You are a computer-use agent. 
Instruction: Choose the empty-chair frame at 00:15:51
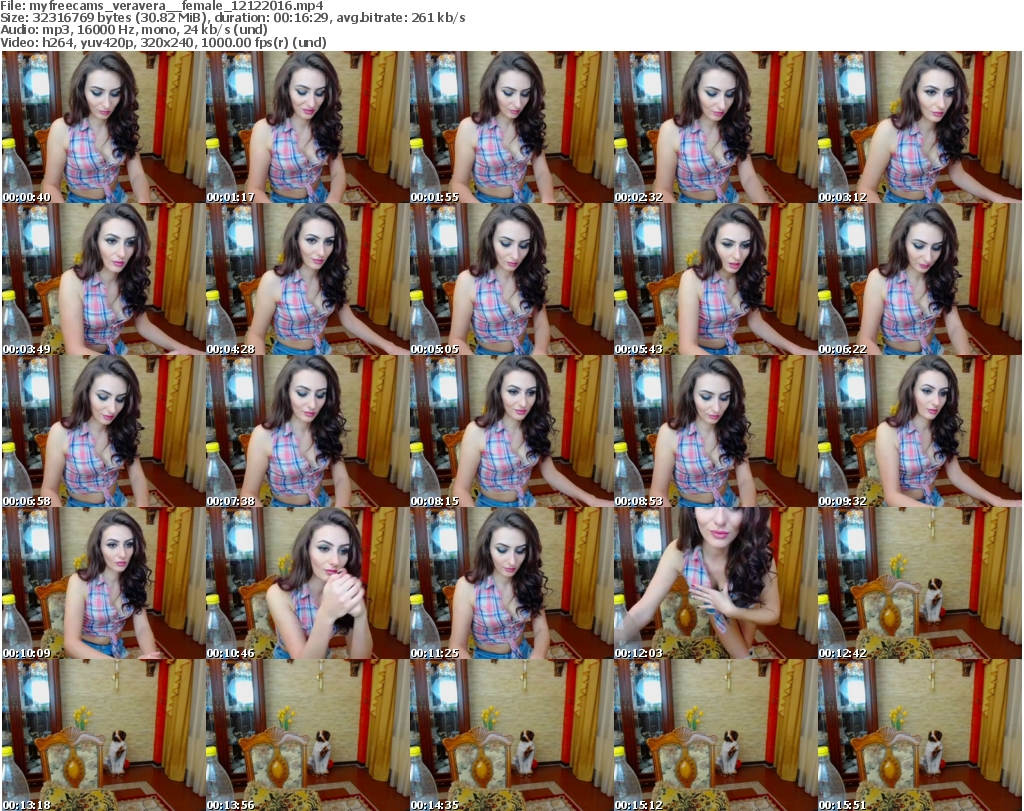point(920,735)
